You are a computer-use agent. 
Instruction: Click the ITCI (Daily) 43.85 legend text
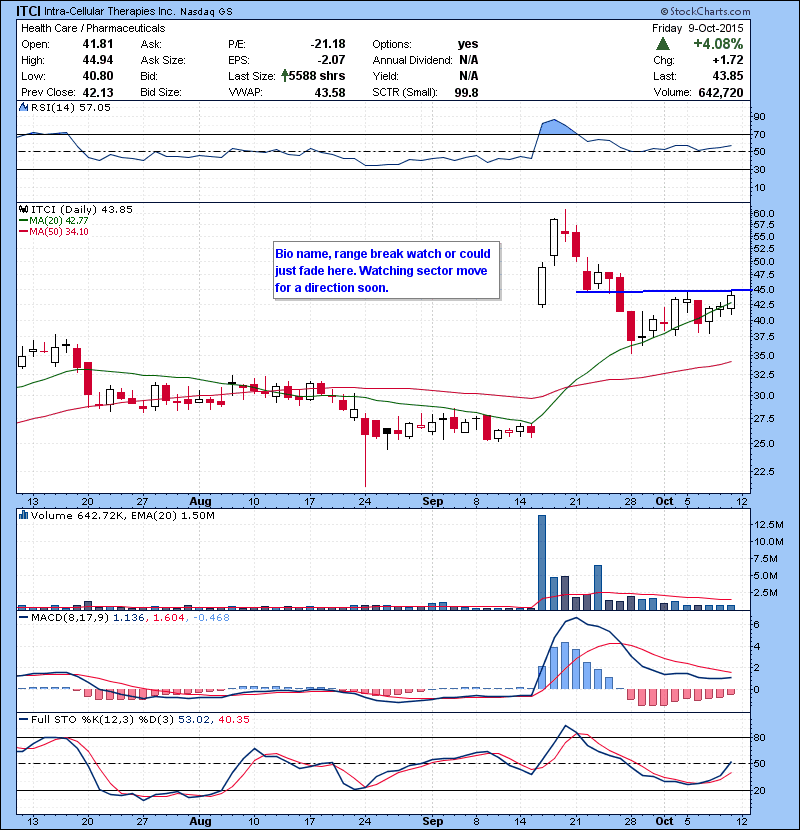(x=82, y=209)
